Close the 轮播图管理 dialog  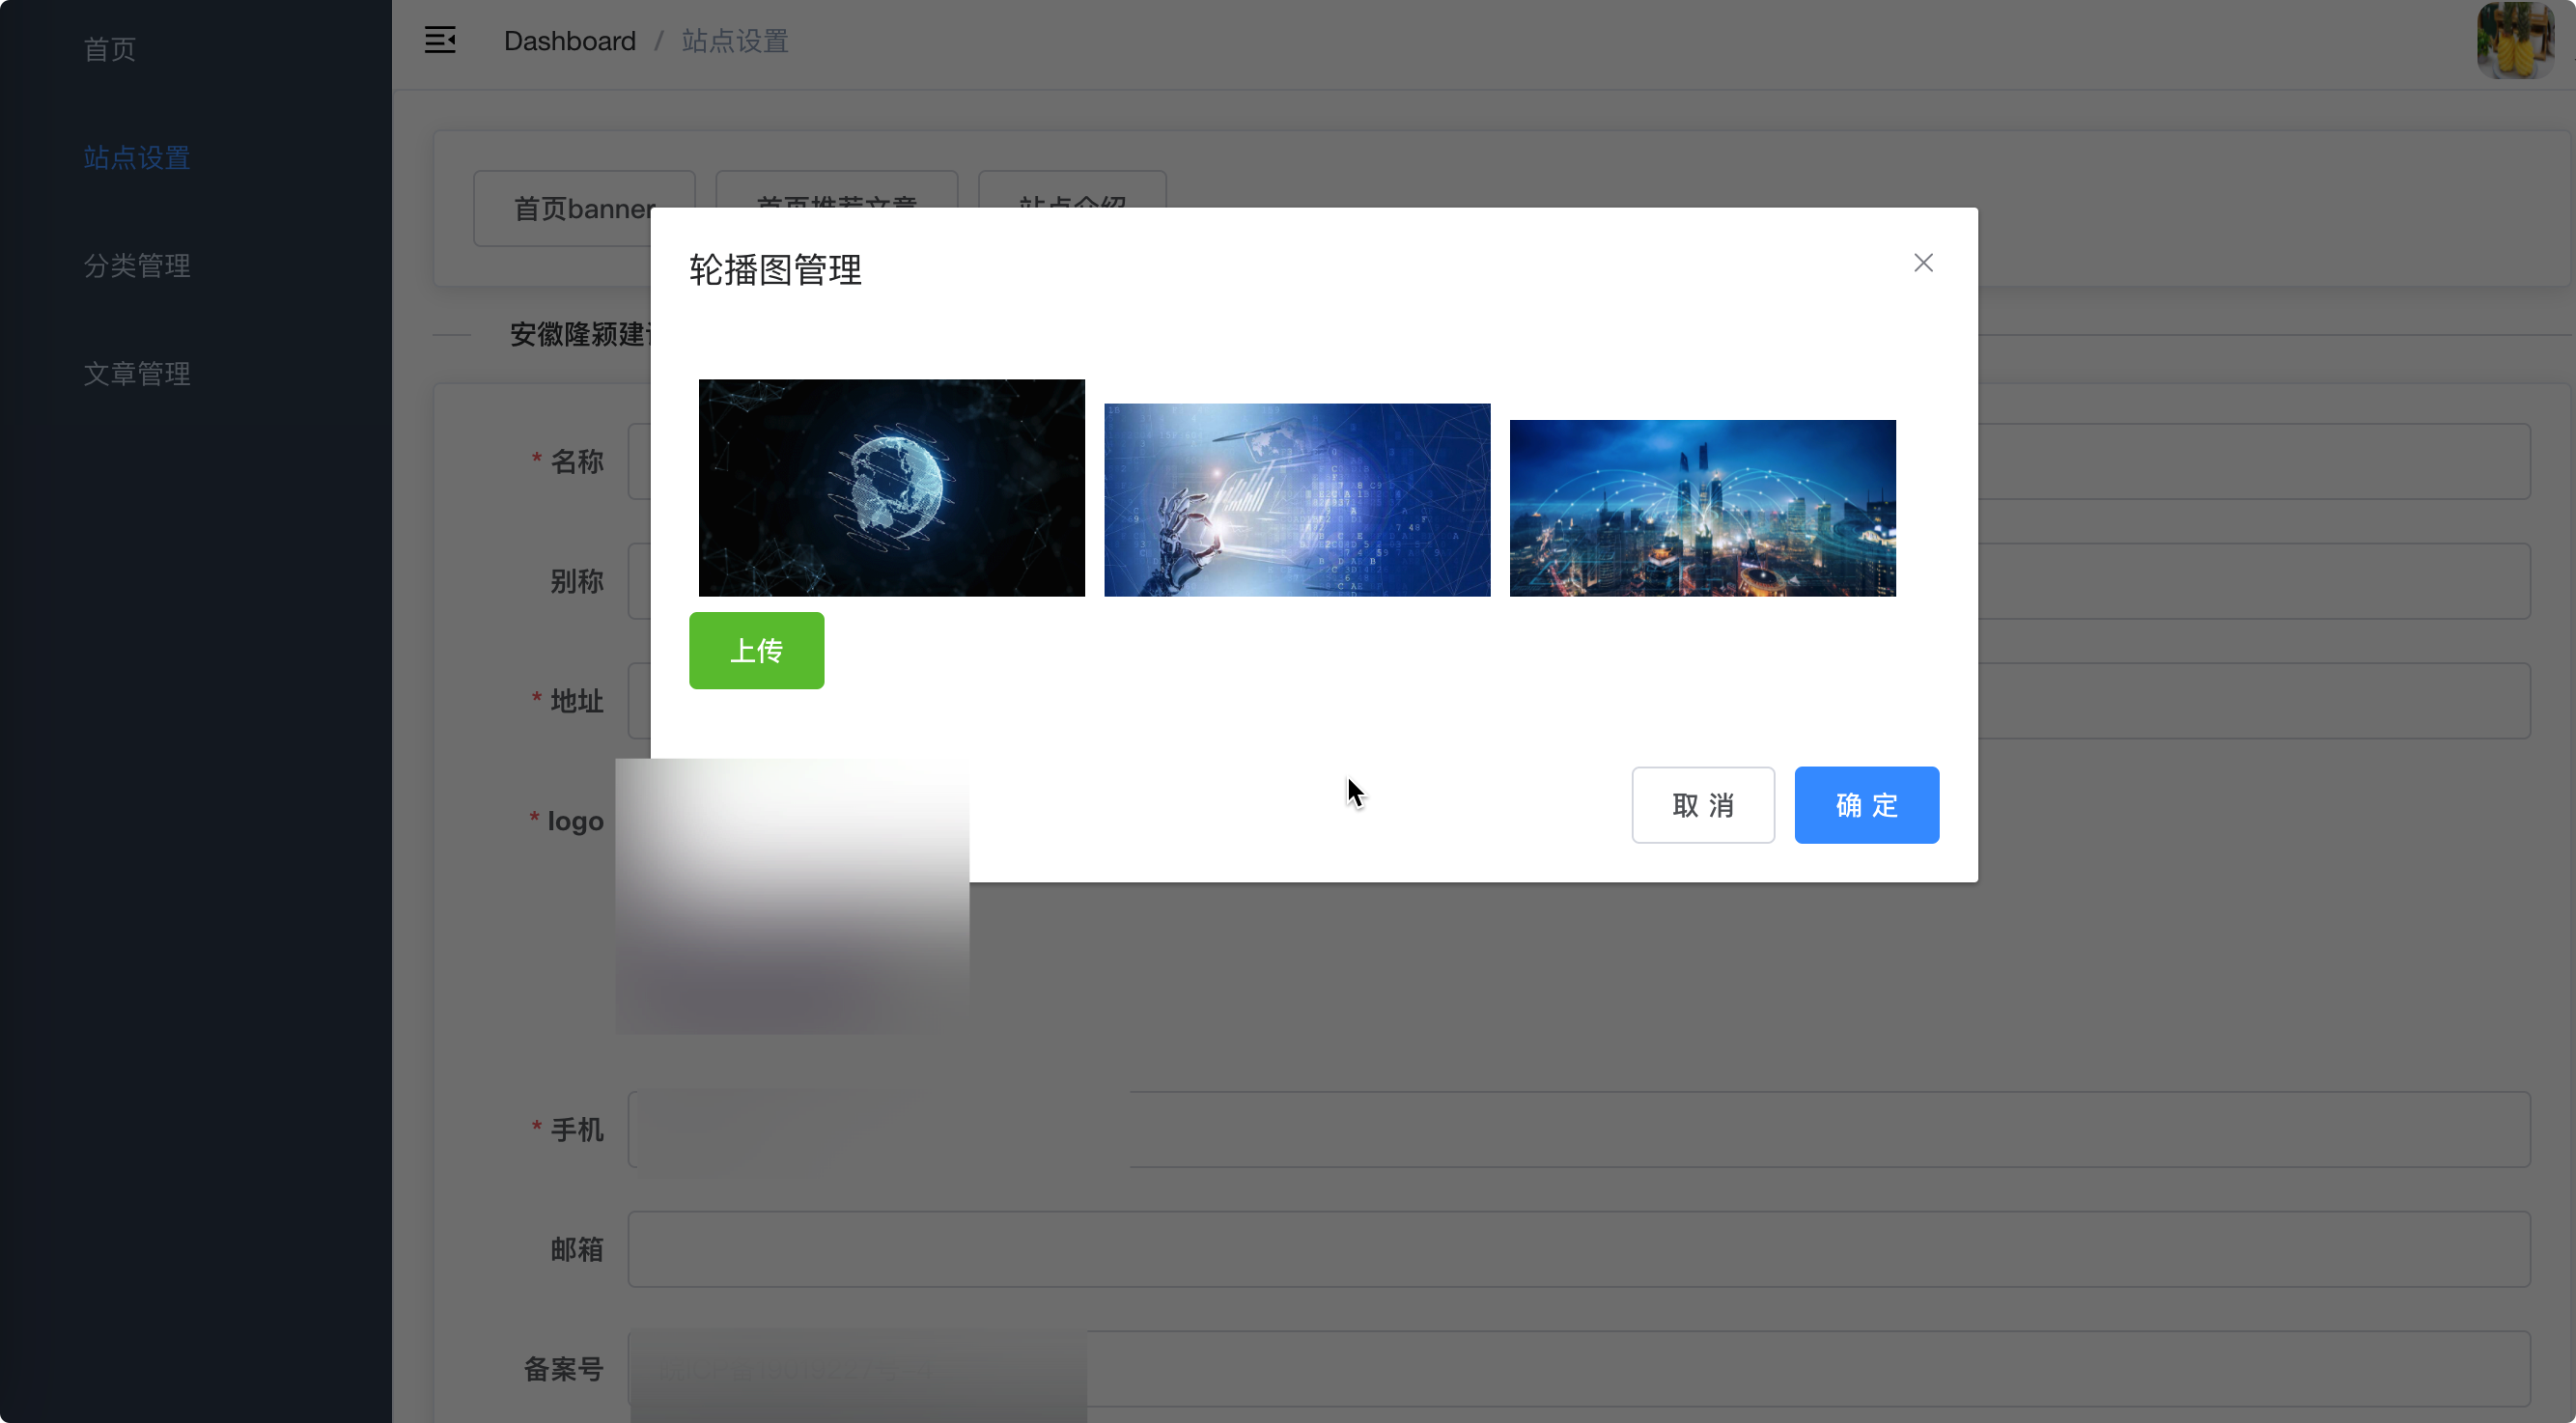pos(1922,263)
